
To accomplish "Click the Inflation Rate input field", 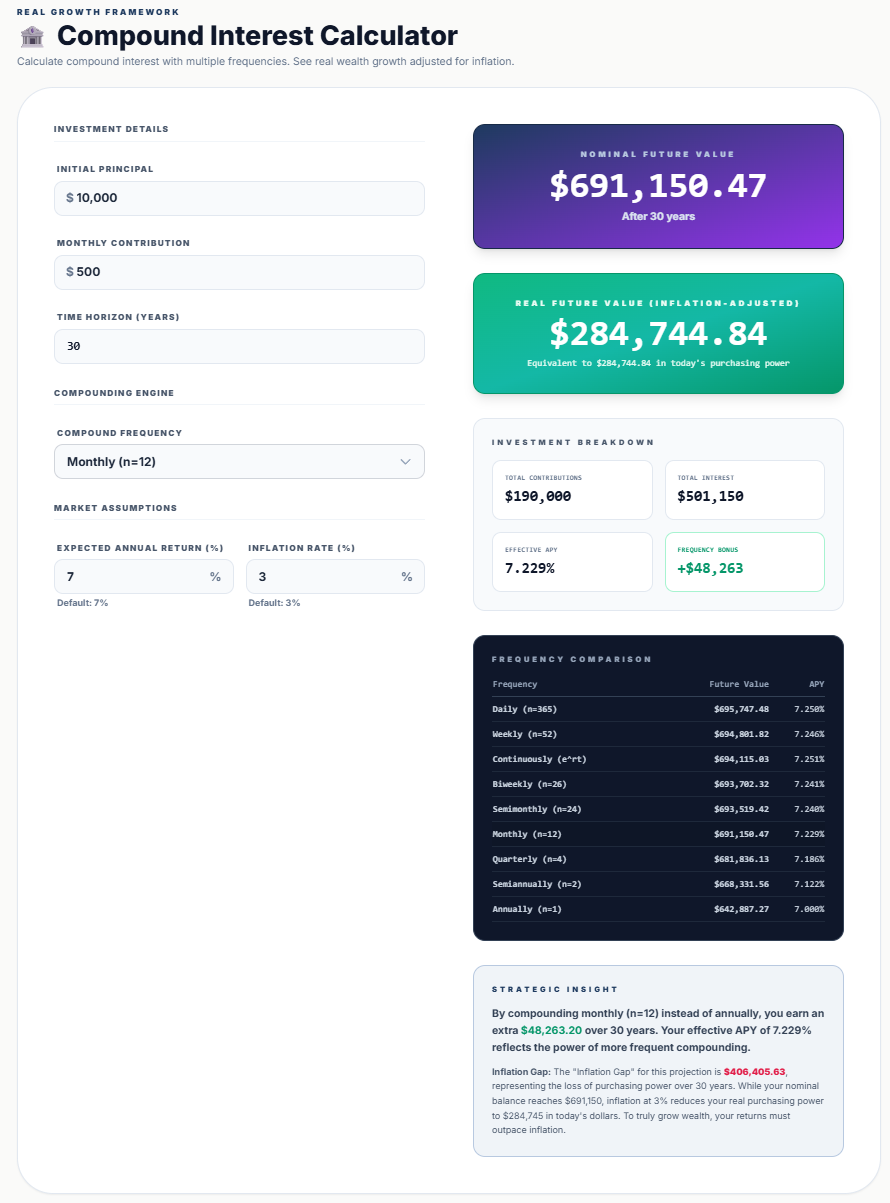I will coord(335,576).
